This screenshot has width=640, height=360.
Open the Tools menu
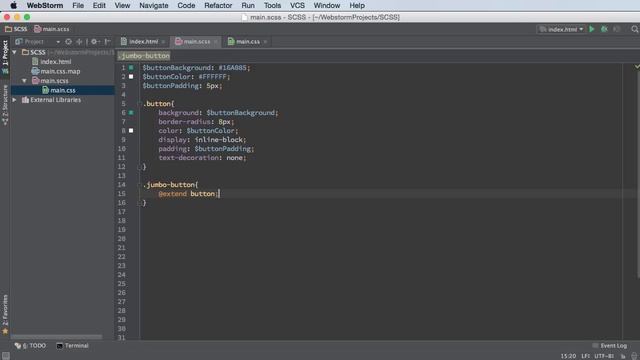pyautogui.click(x=272, y=5)
